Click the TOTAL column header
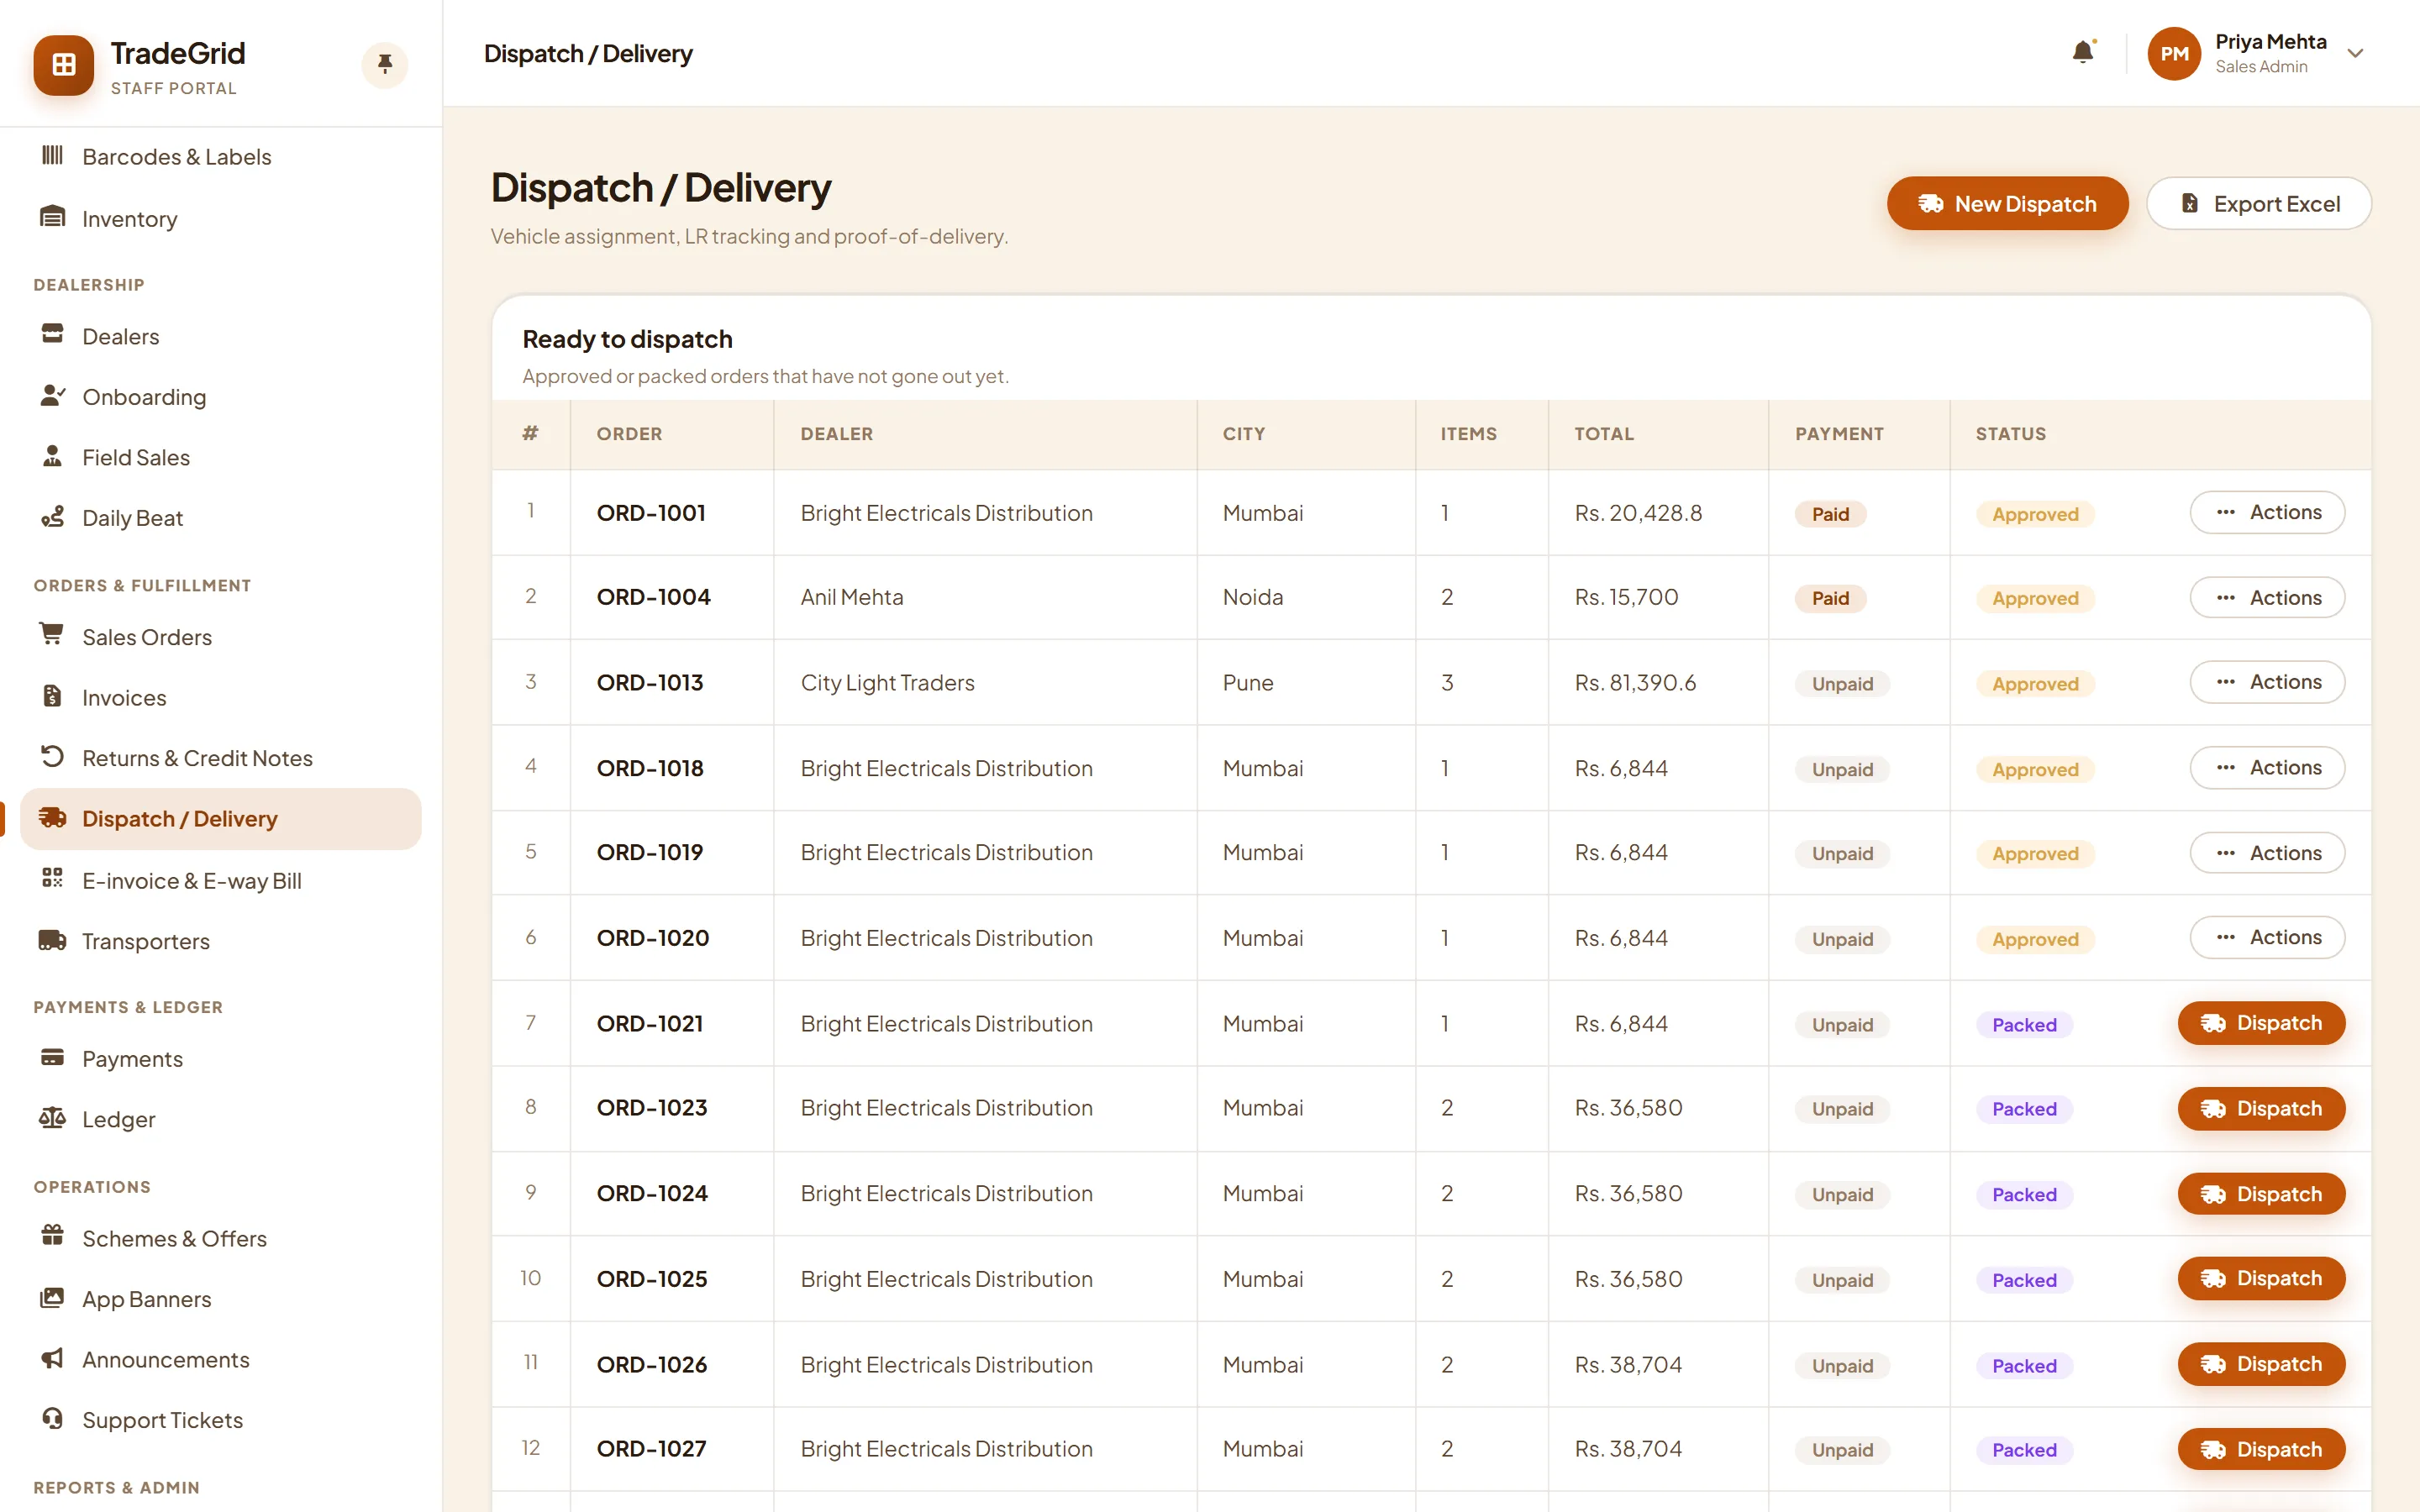 tap(1604, 434)
